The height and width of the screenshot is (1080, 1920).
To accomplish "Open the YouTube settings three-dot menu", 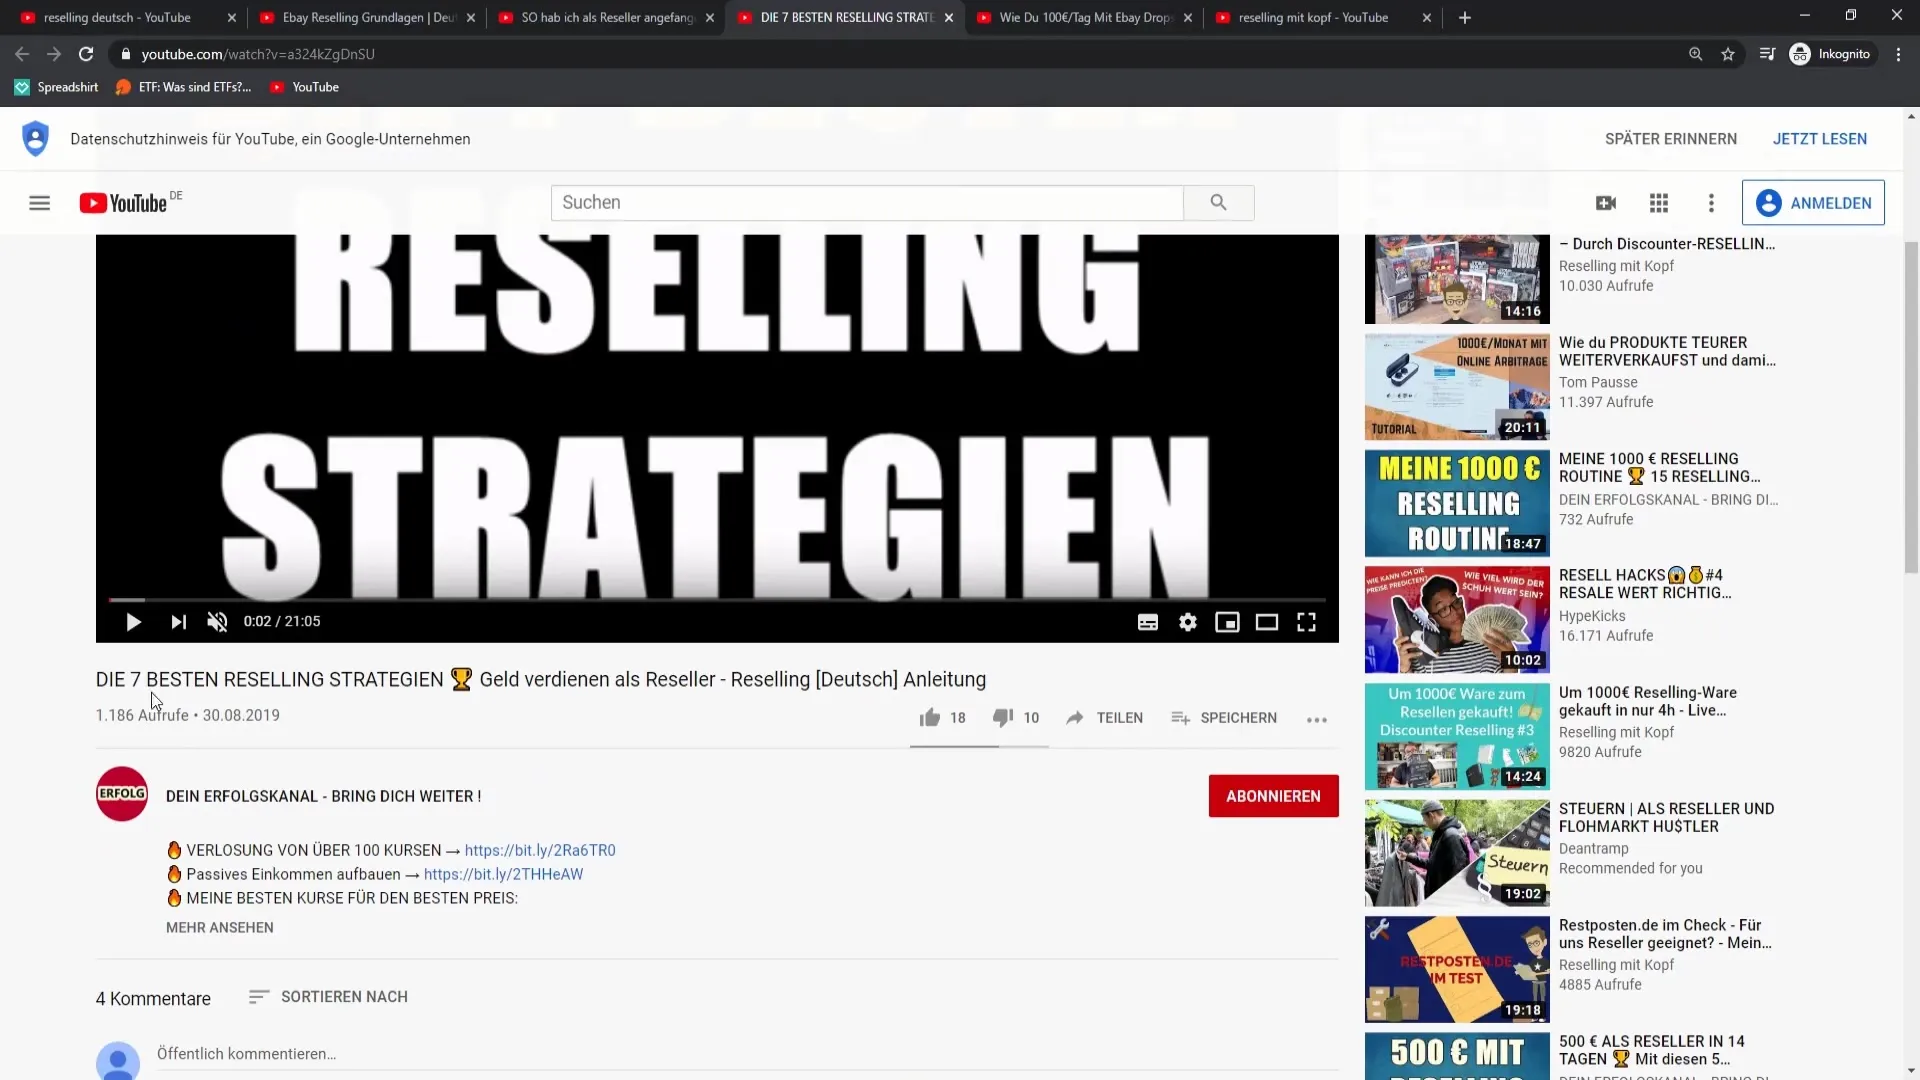I will coord(1711,203).
